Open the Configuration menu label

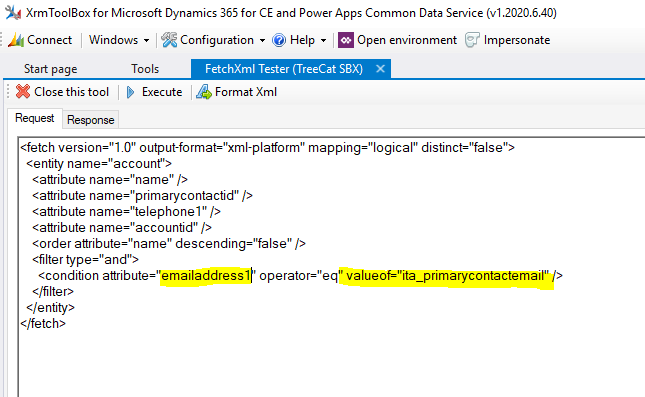click(x=217, y=40)
